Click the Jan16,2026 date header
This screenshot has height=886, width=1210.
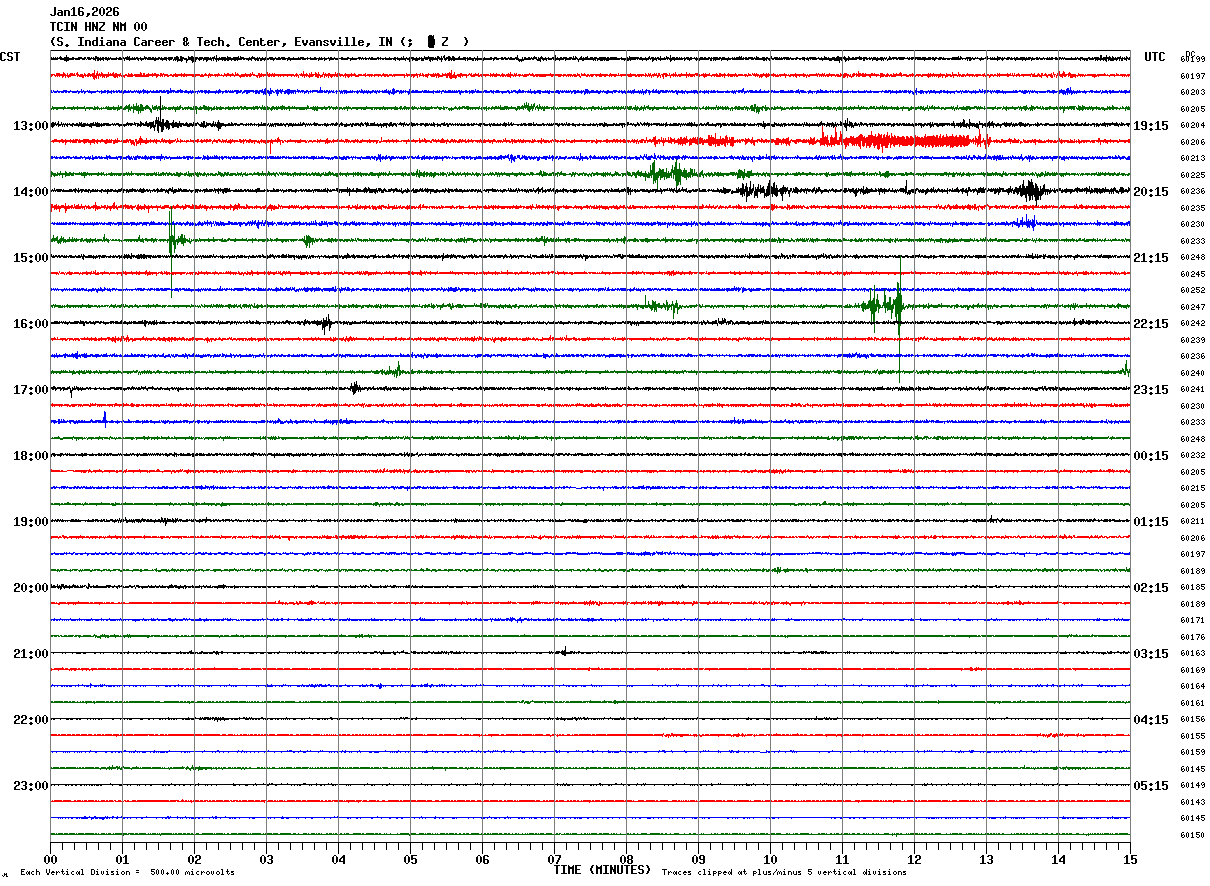click(85, 12)
